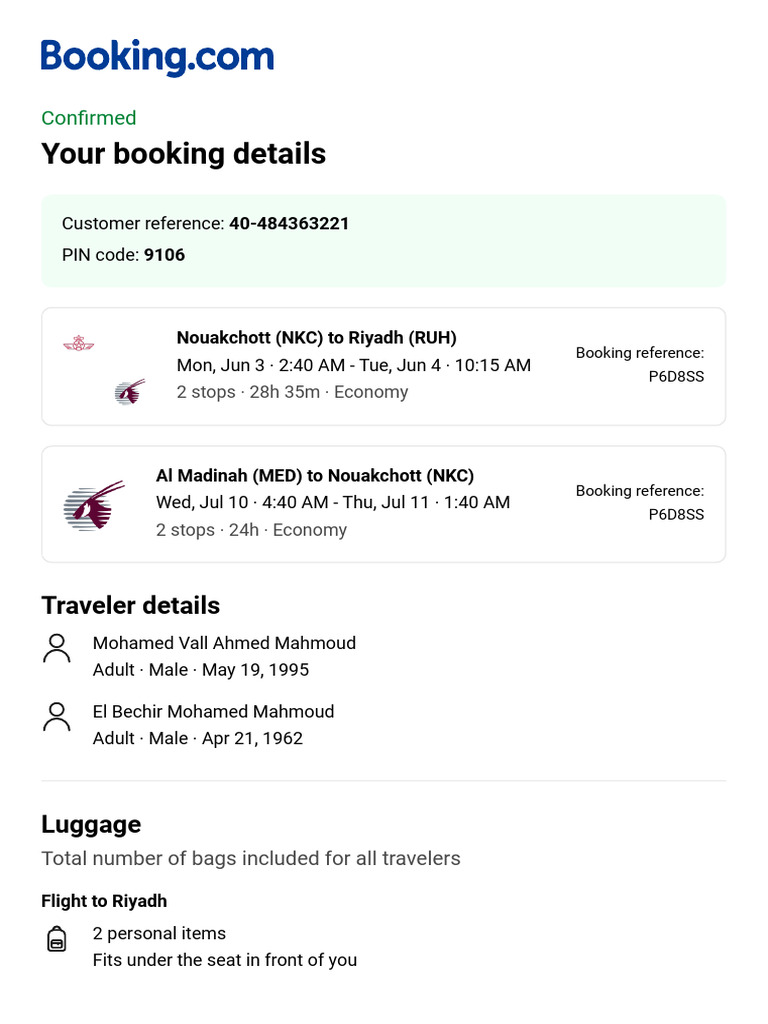Click the Booking.com logo
Image resolution: width=768 pixels, height=1024 pixels.
pyautogui.click(x=157, y=57)
